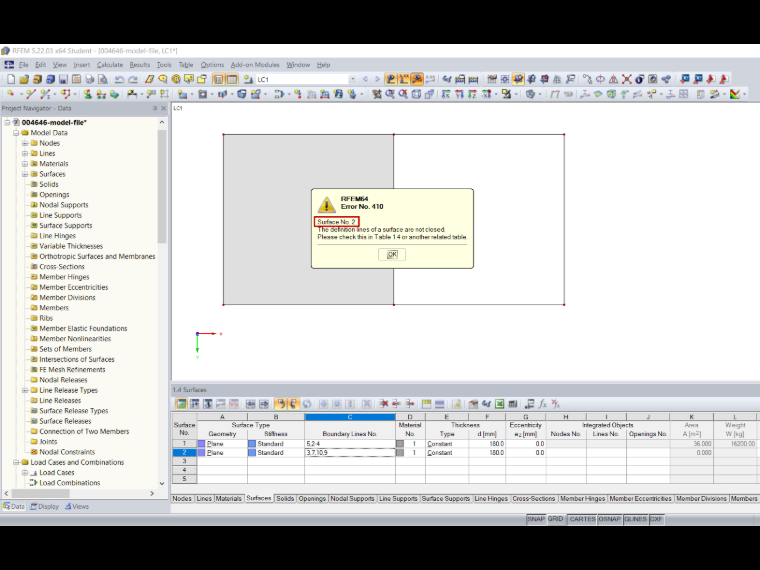Click the boundary lines cell containing 3,7,10,9
760x570 pixels.
click(349, 453)
